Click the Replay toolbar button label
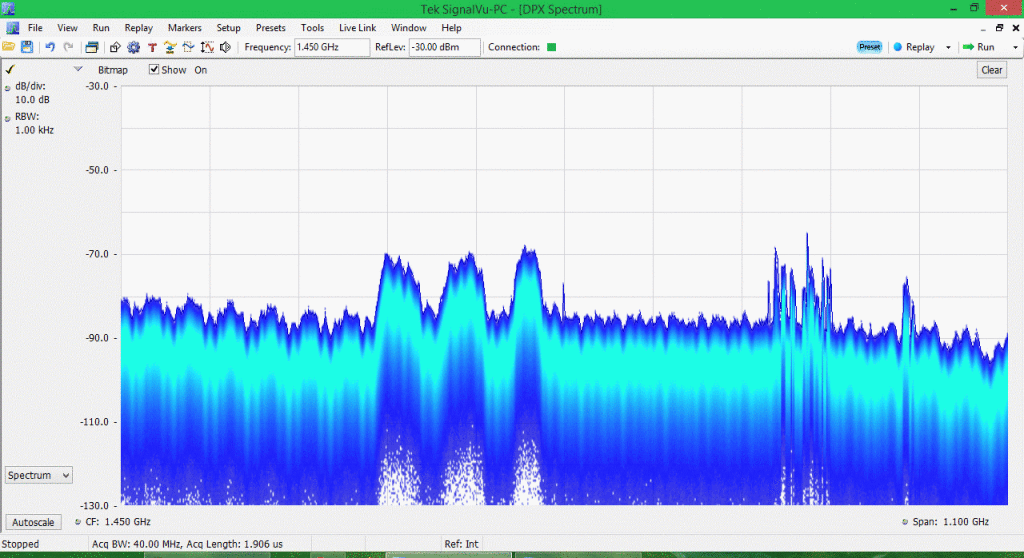Viewport: 1024px width, 558px height. coord(920,47)
